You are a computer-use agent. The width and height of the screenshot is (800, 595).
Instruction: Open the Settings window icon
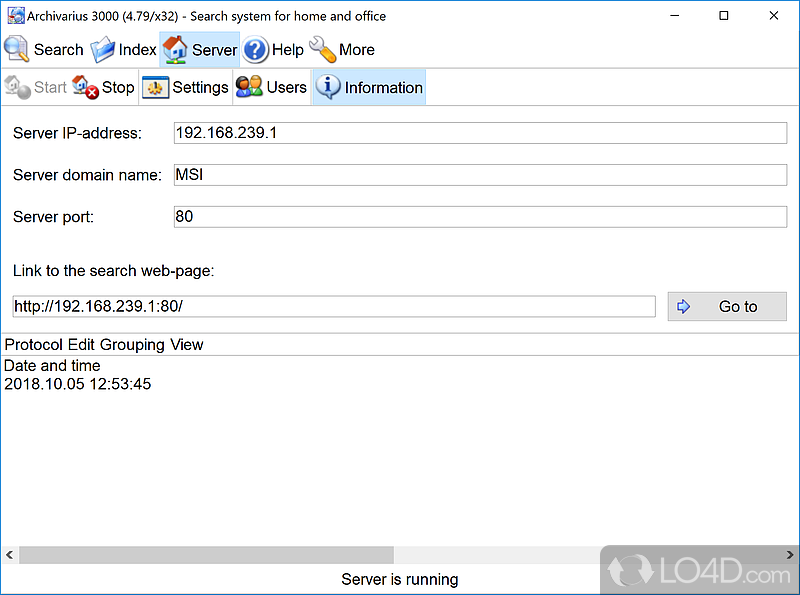click(x=155, y=88)
